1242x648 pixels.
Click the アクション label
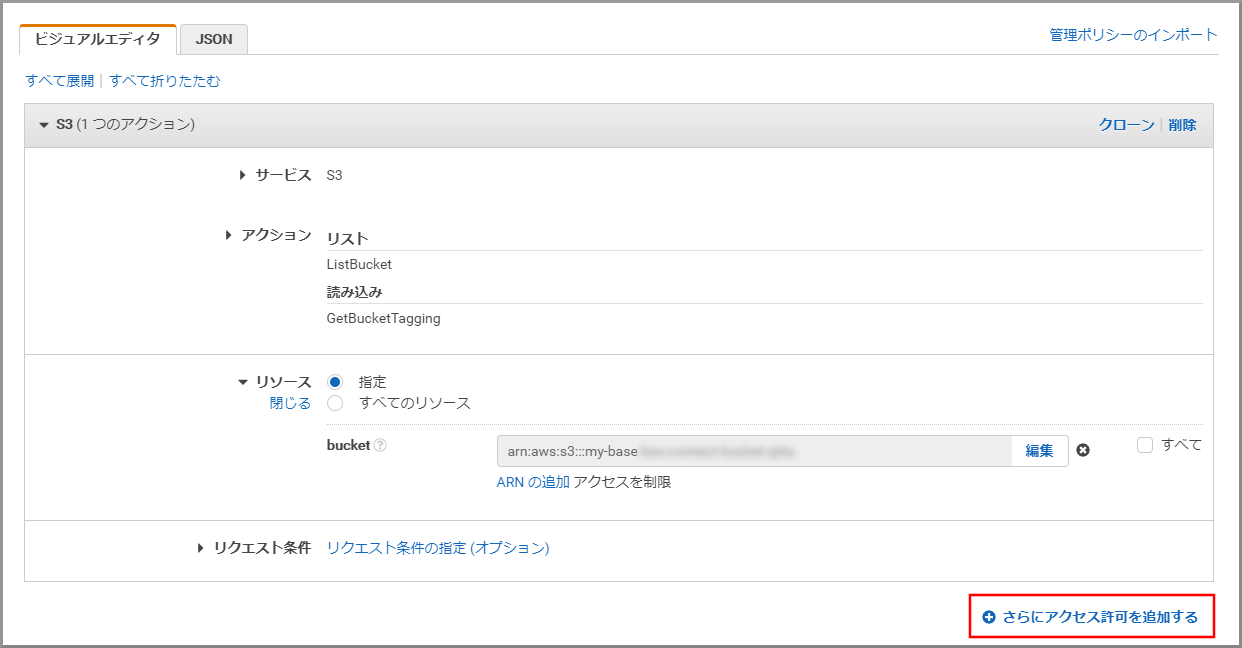(x=276, y=235)
